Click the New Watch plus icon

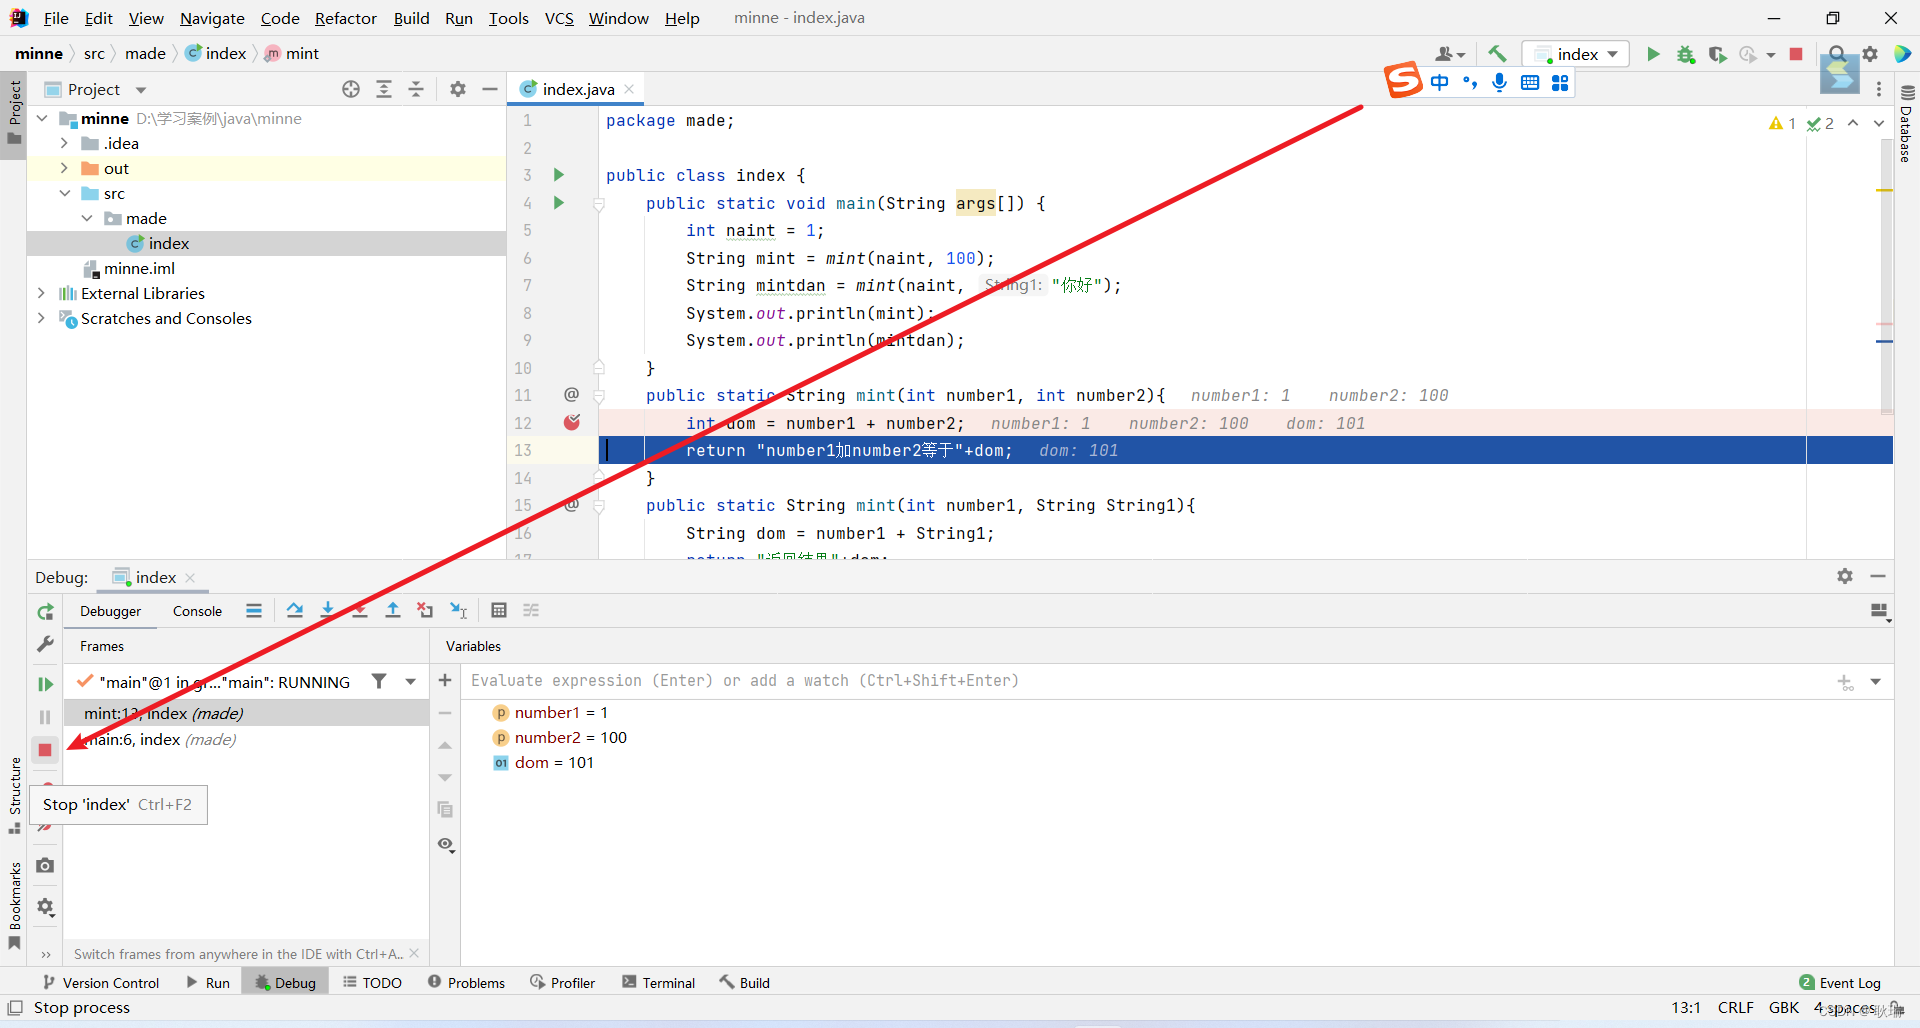click(445, 680)
